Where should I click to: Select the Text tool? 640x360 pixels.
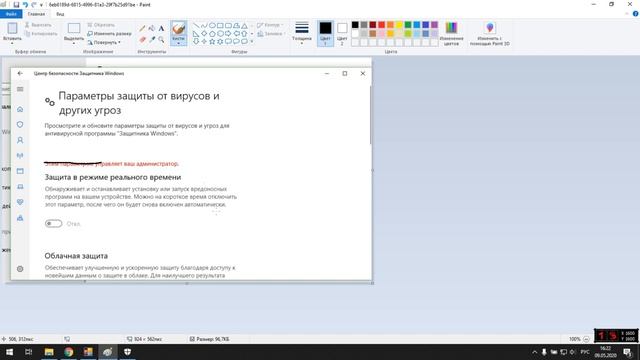(161, 28)
